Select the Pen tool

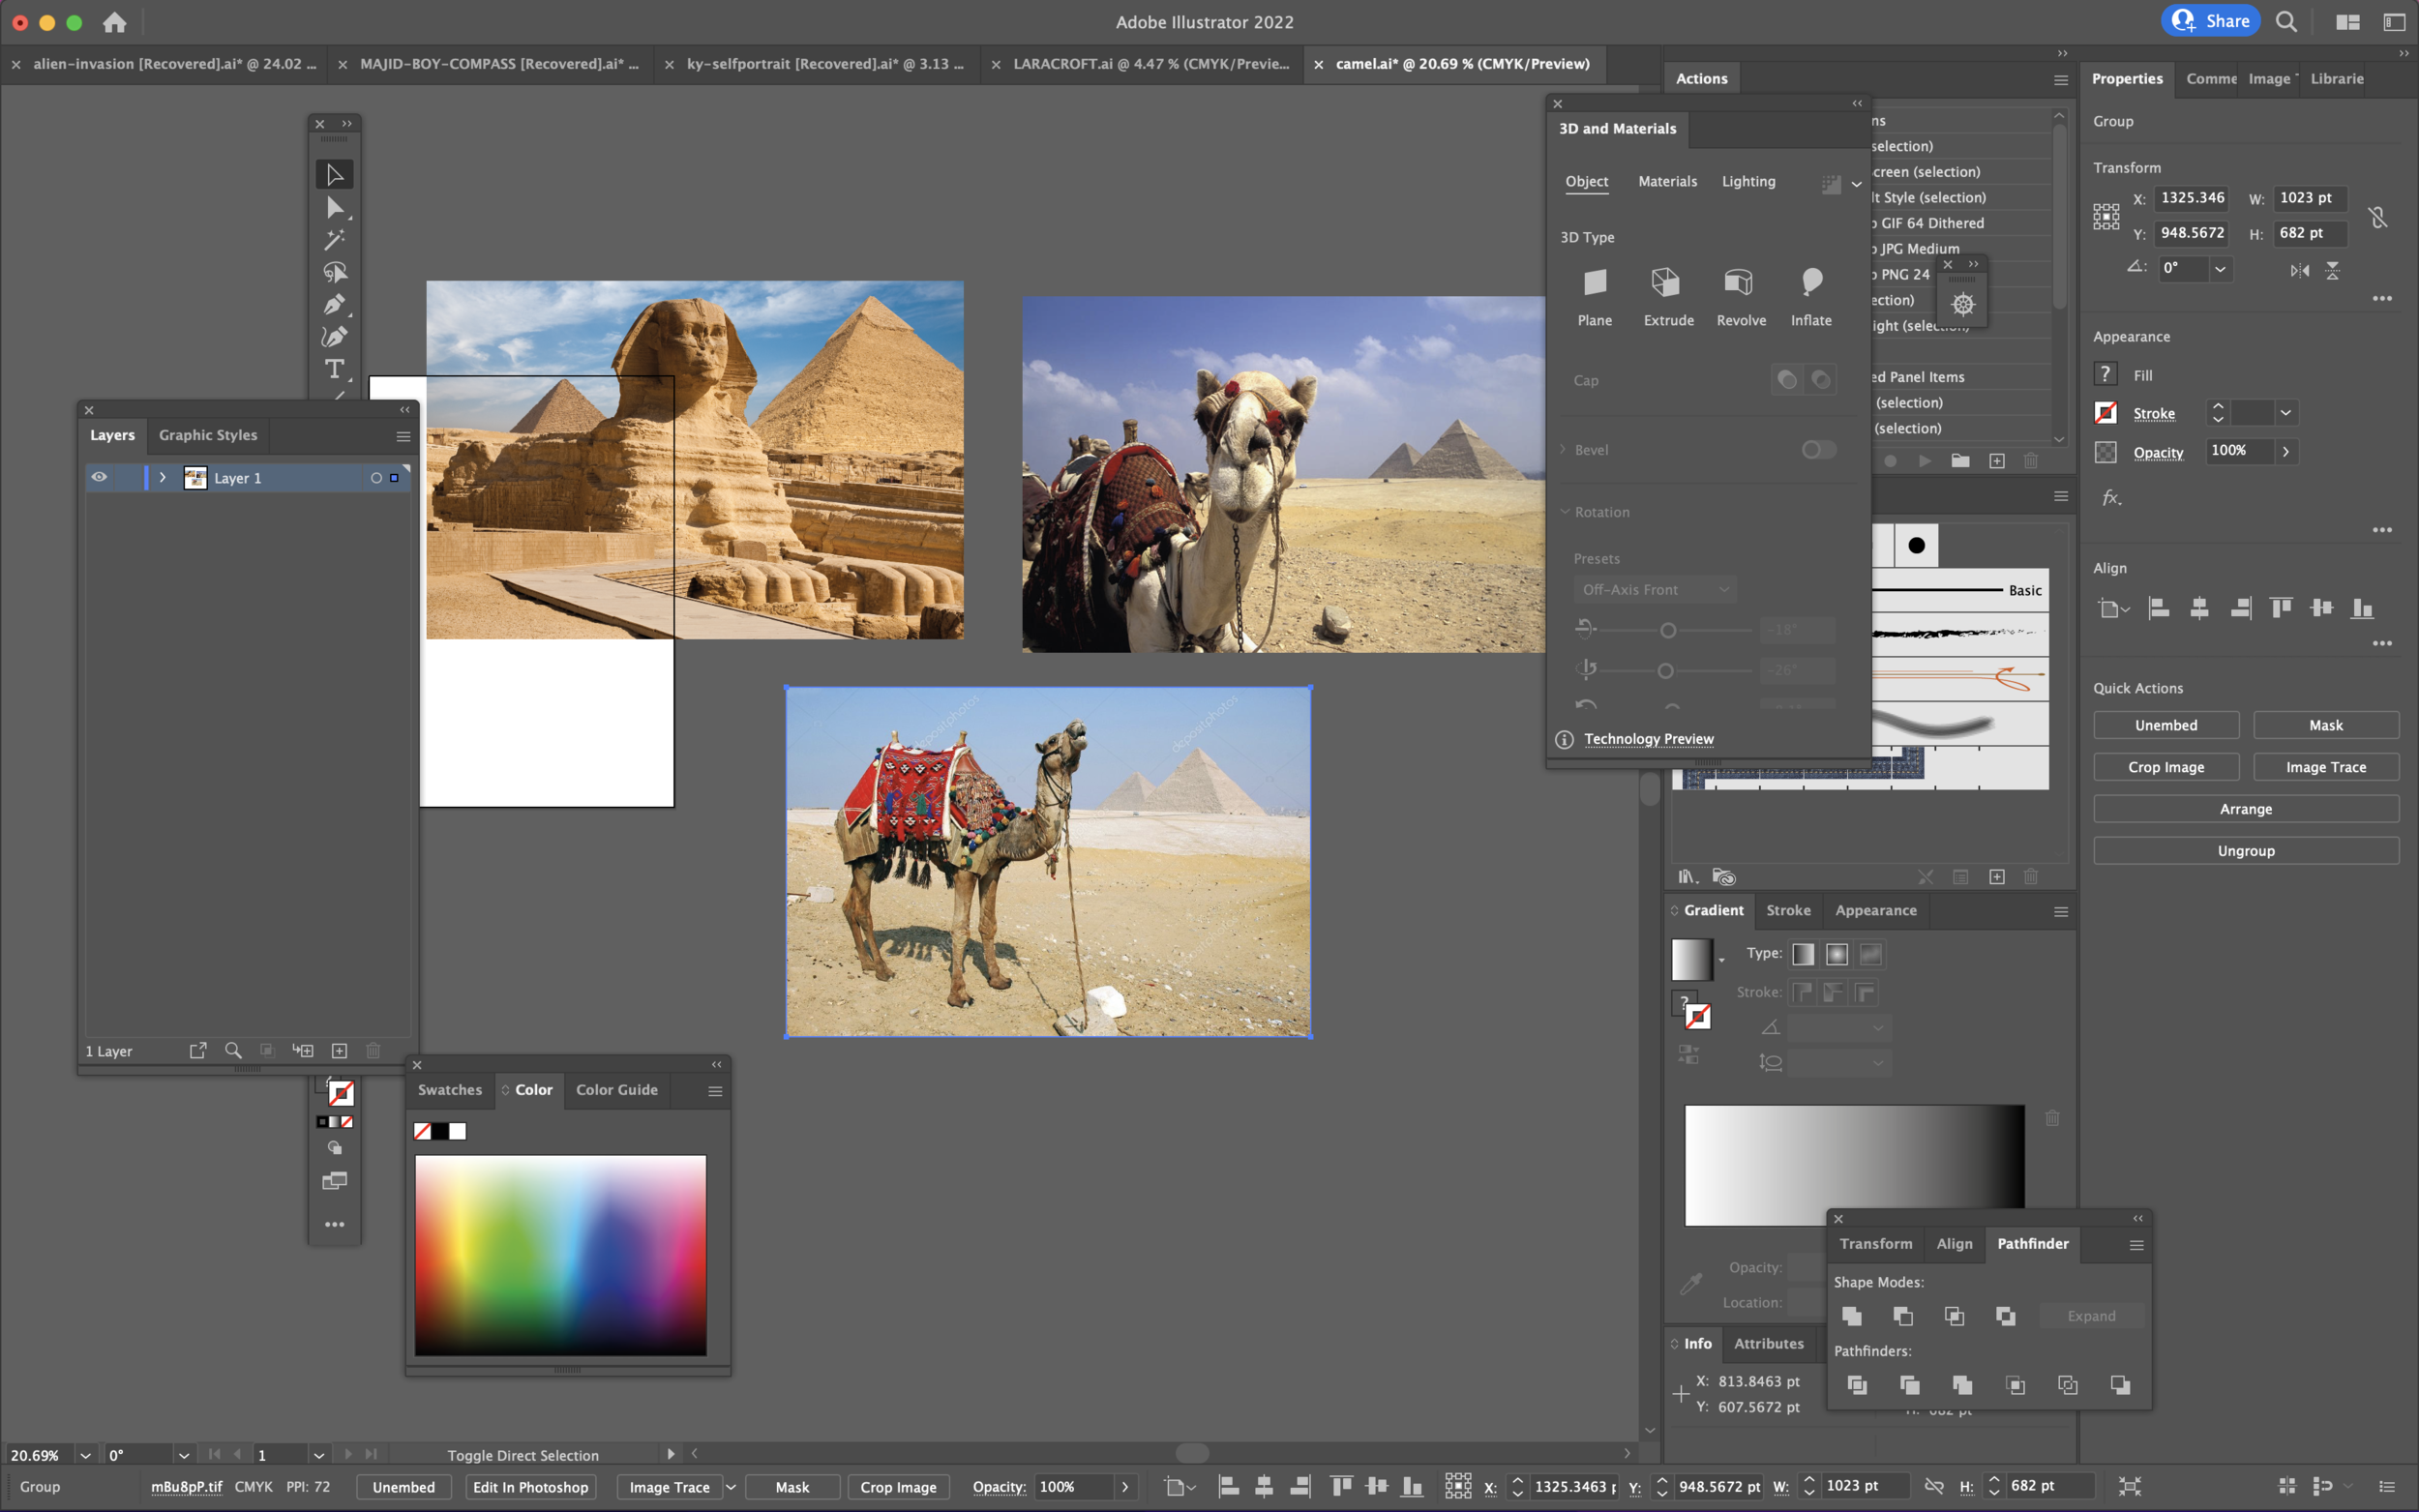pos(335,304)
